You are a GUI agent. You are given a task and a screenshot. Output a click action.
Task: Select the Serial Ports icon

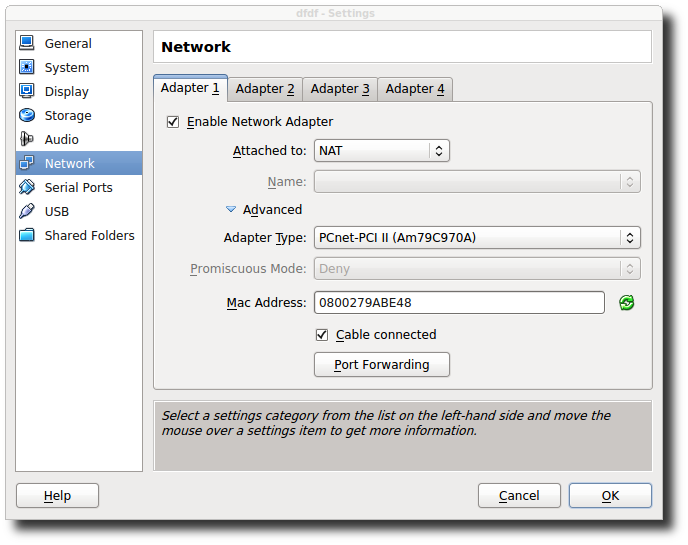[27, 187]
